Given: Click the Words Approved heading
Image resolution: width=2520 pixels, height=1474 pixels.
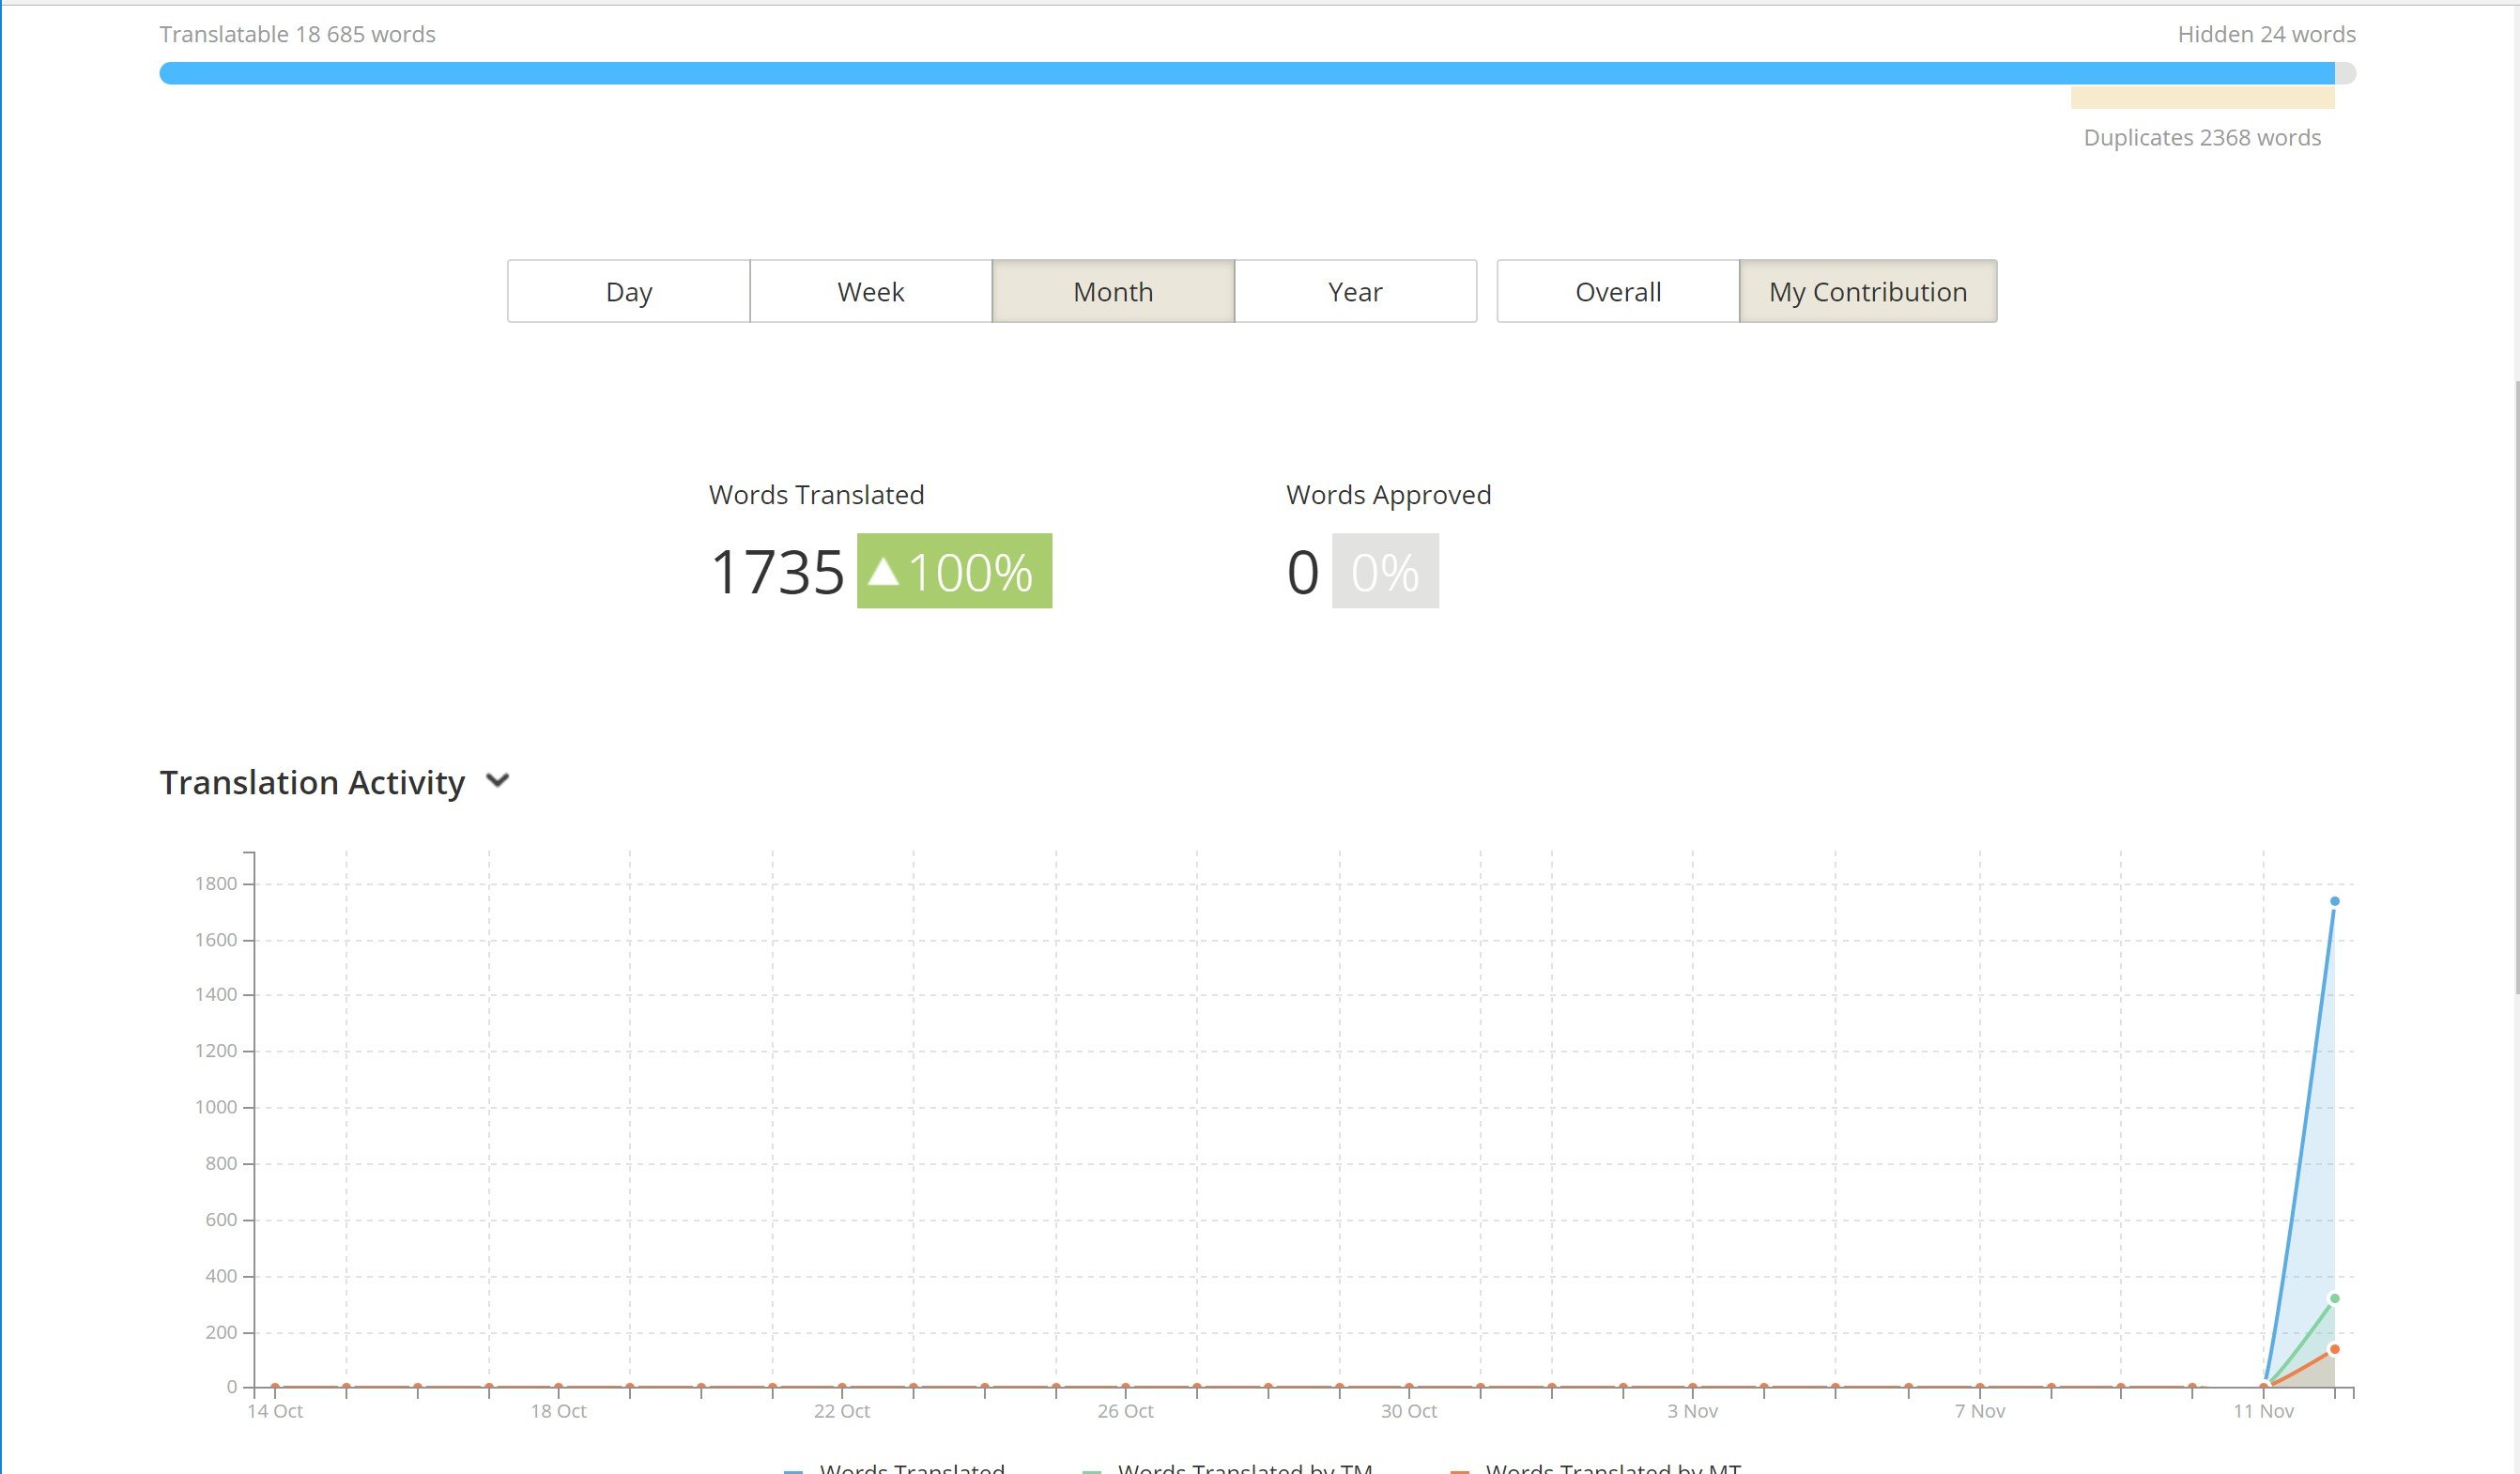Looking at the screenshot, I should tap(1388, 494).
